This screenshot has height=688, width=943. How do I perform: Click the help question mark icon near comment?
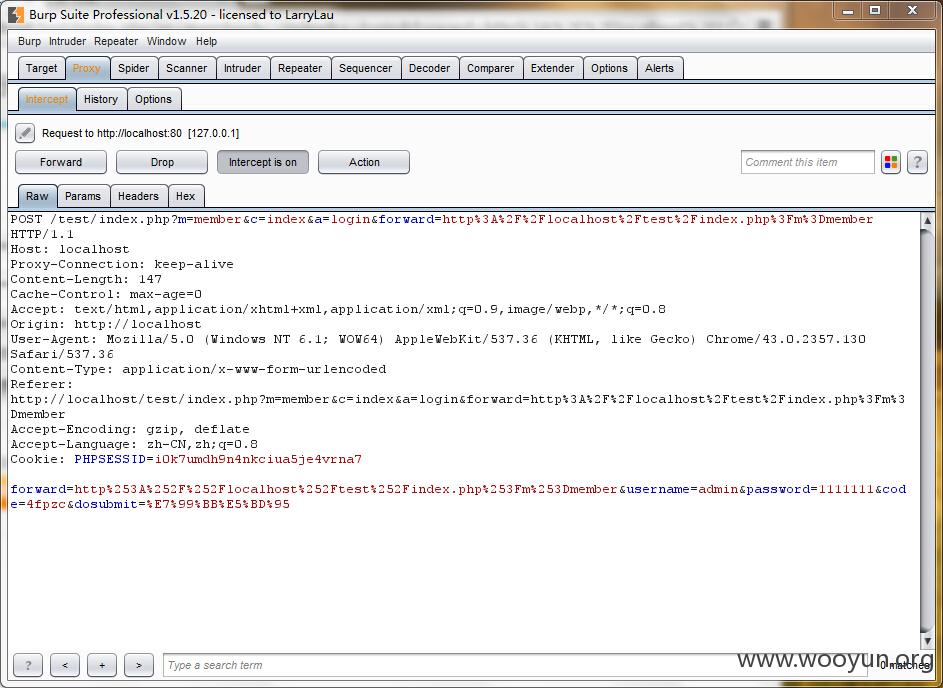[917, 162]
